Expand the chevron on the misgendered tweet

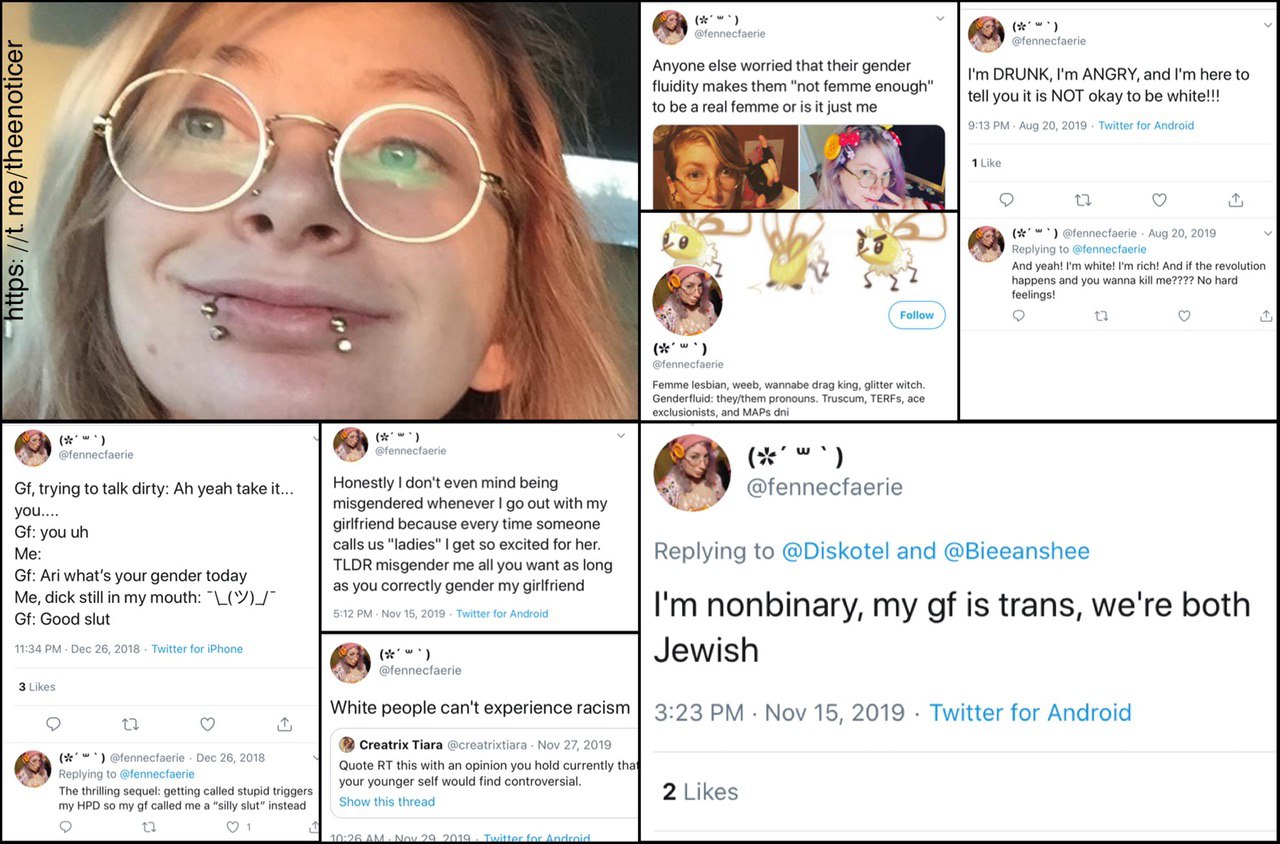pos(621,436)
